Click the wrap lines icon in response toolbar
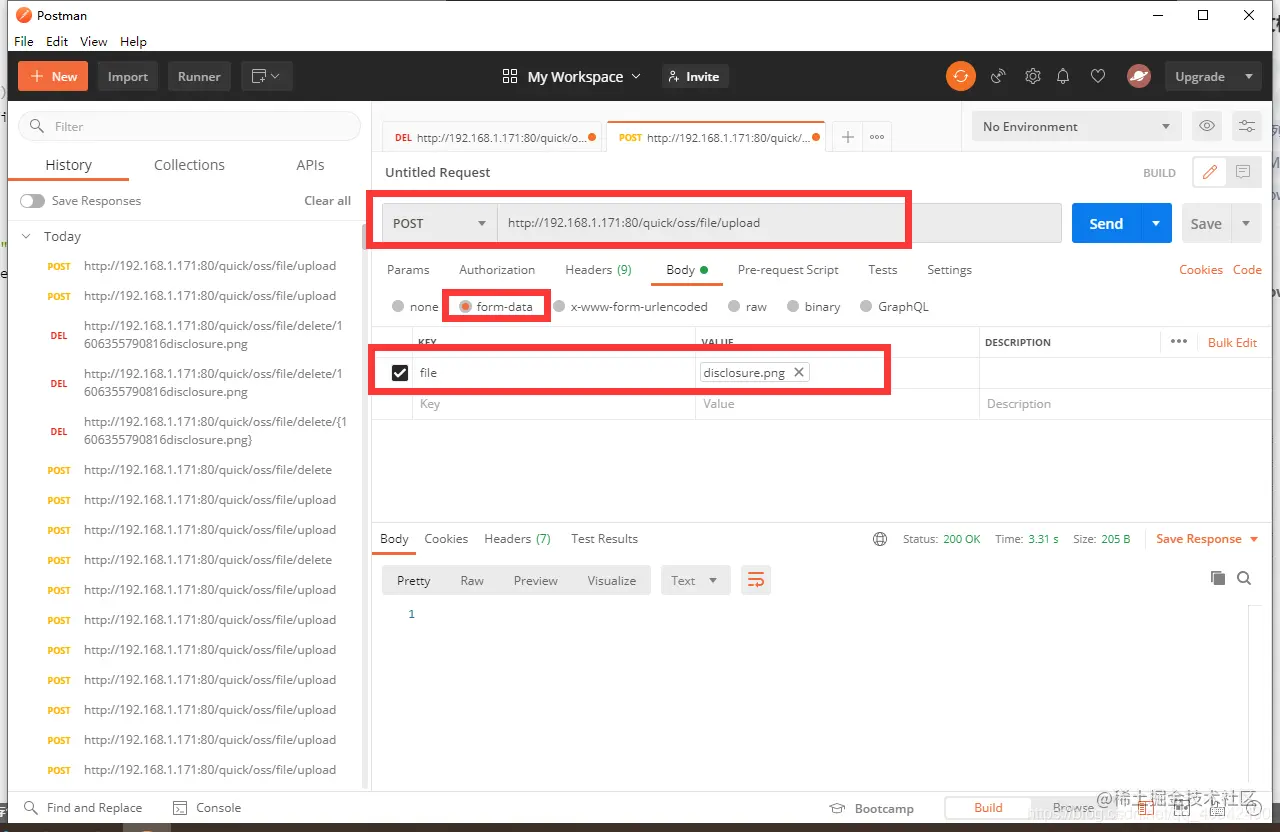 [x=756, y=580]
